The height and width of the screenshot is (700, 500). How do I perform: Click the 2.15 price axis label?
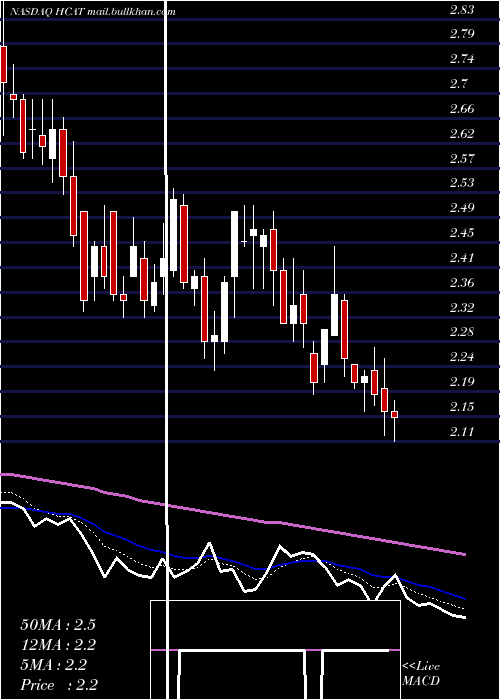tap(461, 407)
